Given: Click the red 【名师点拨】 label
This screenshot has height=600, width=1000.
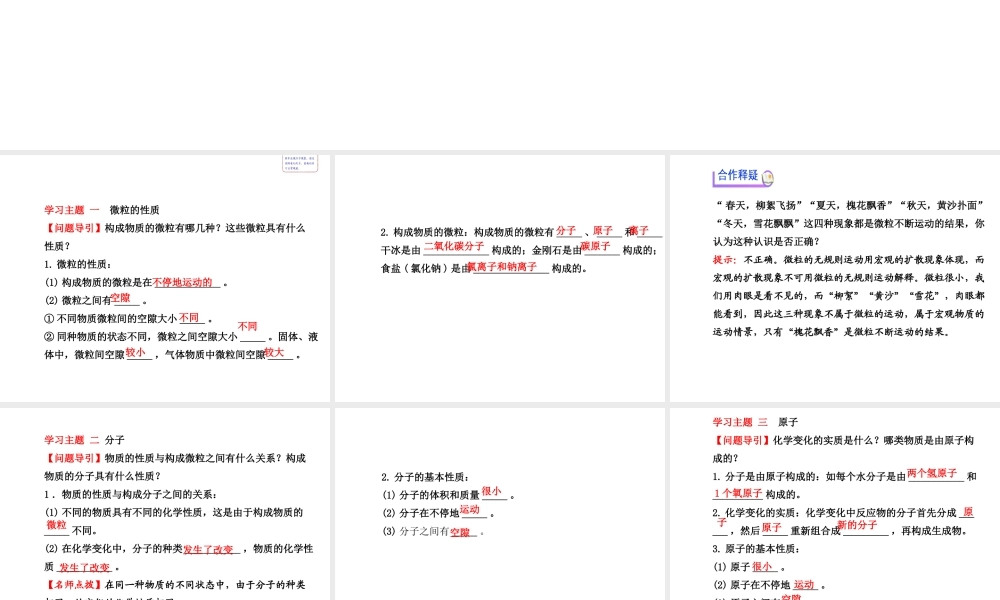Looking at the screenshot, I should tap(73, 585).
